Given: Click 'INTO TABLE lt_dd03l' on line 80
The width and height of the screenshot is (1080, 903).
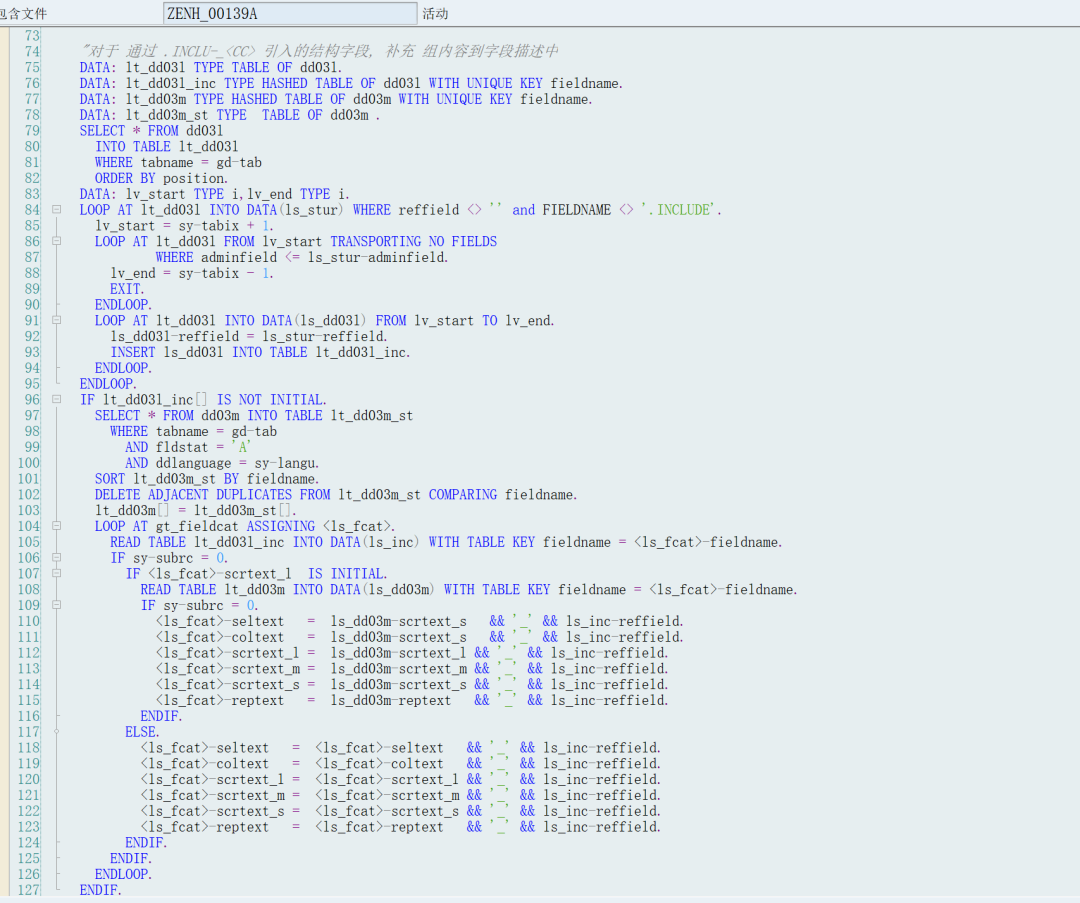Looking at the screenshot, I should 167,147.
